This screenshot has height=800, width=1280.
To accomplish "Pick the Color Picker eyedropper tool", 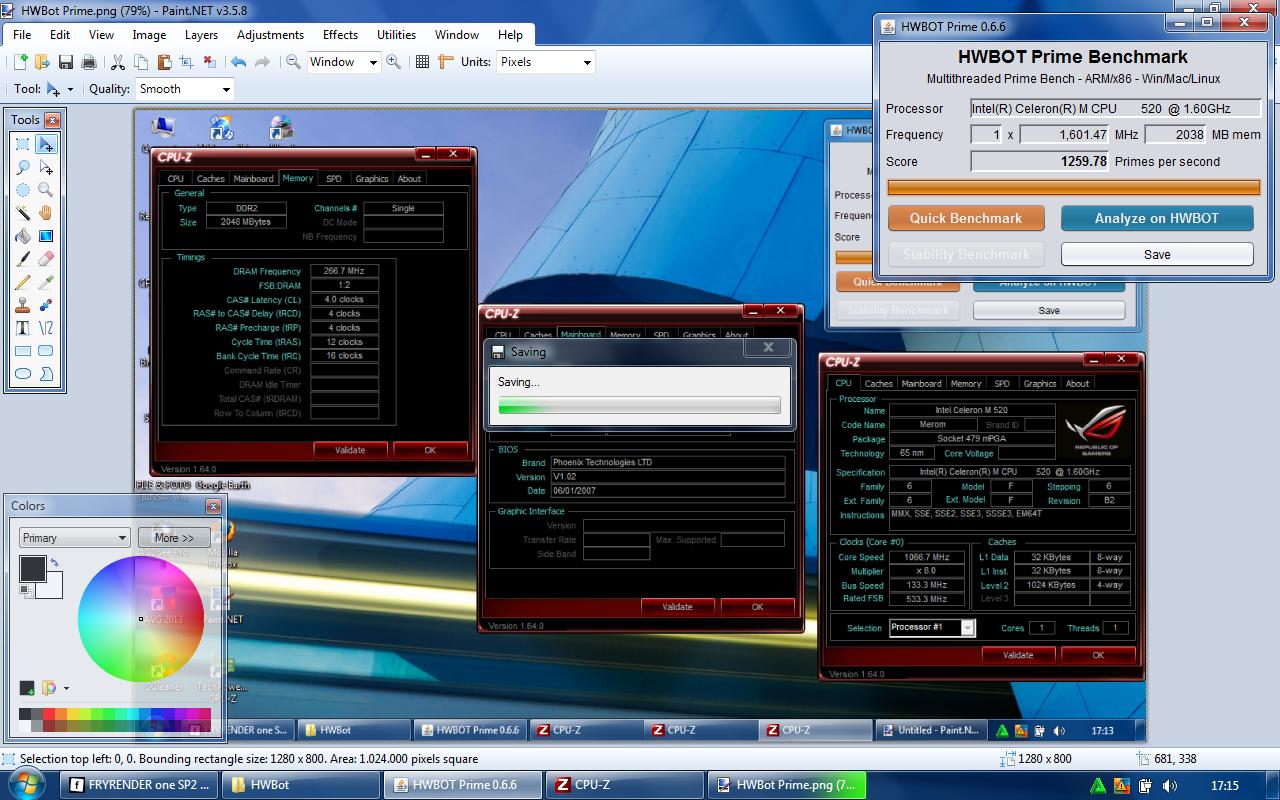I will (x=46, y=282).
